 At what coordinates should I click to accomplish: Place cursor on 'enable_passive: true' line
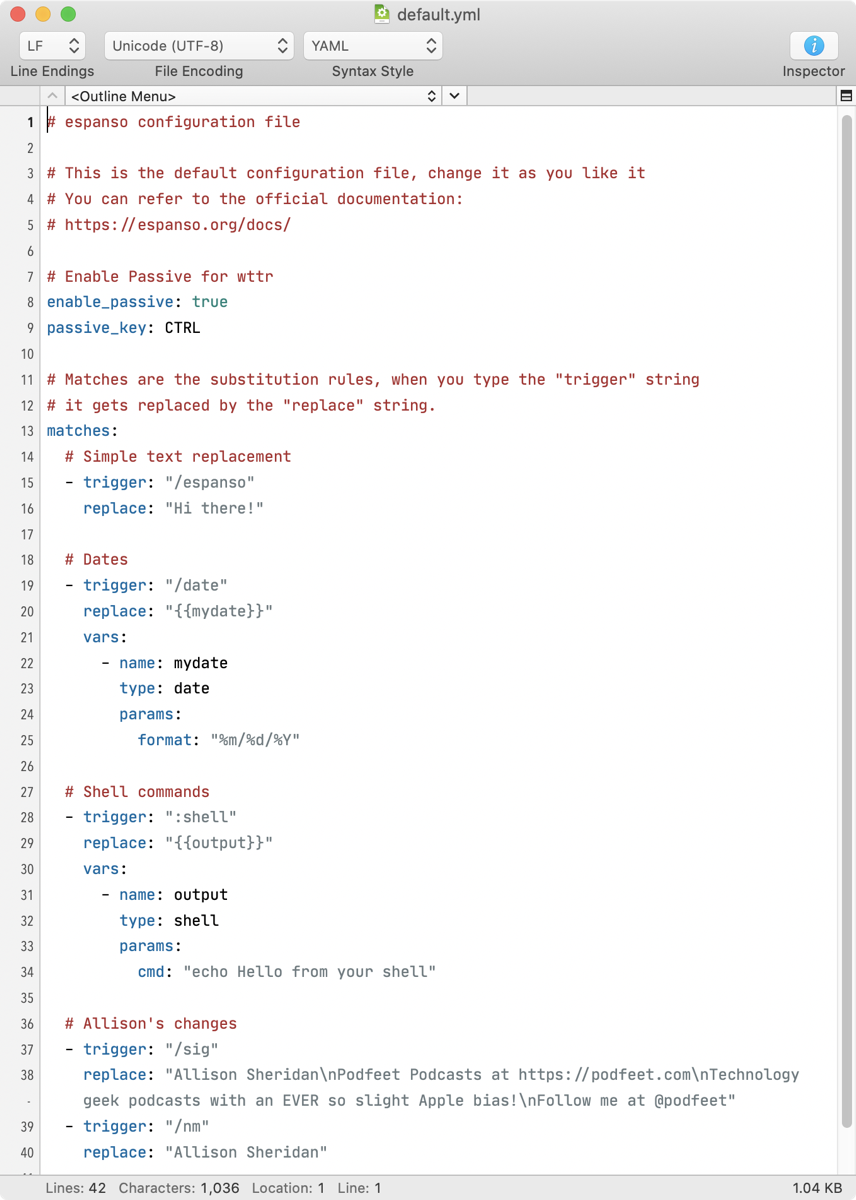137,302
